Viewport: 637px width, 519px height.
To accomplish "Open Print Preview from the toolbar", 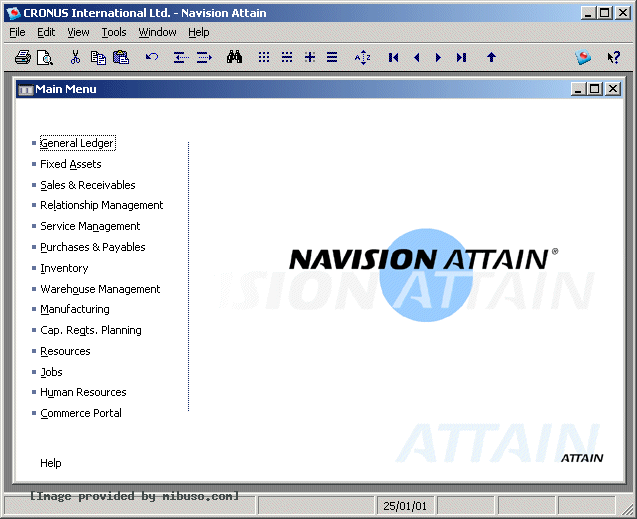I will tap(45, 57).
